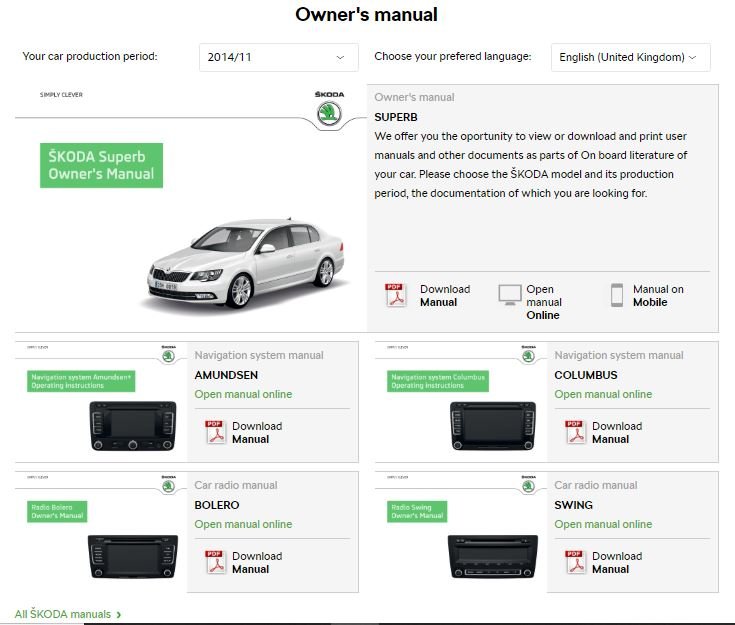Select the Superb car cover image
Screen dimensions: 735x625
coord(246,263)
